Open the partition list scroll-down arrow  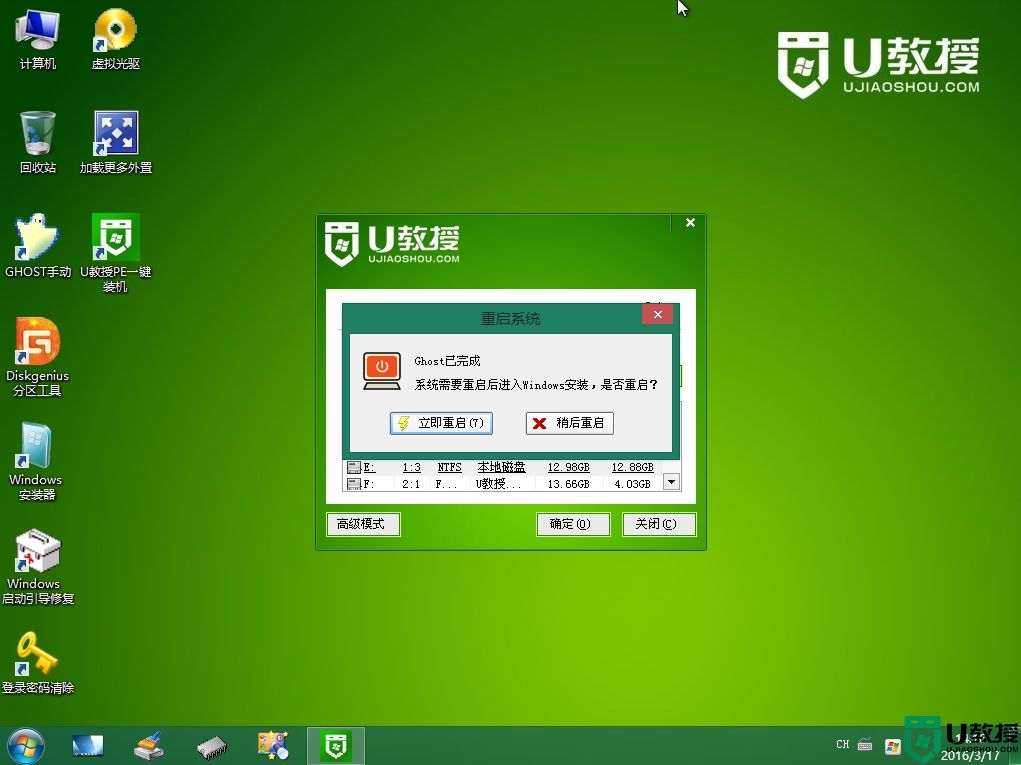[x=671, y=482]
